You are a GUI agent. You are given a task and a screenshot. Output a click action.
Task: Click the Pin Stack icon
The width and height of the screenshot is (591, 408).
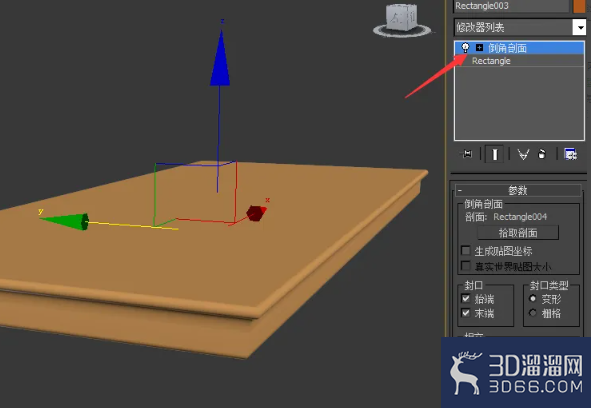467,154
